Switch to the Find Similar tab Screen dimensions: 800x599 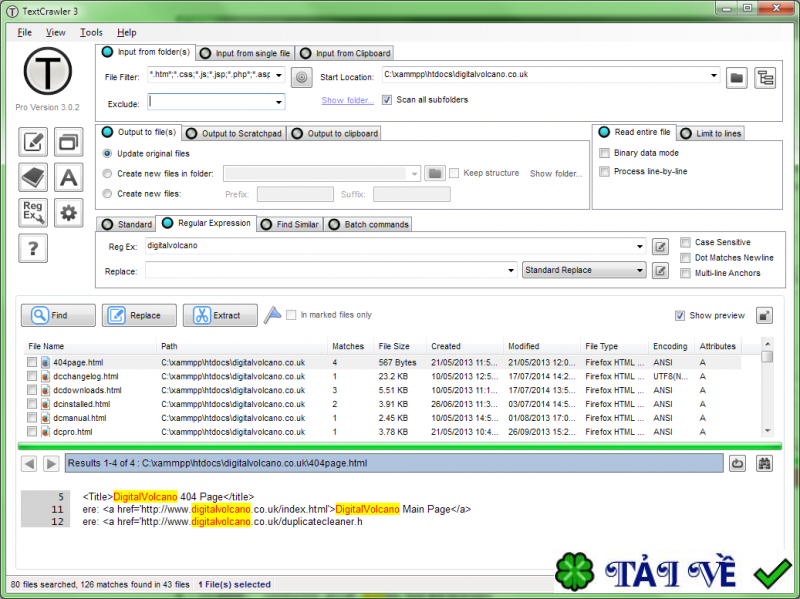point(295,224)
